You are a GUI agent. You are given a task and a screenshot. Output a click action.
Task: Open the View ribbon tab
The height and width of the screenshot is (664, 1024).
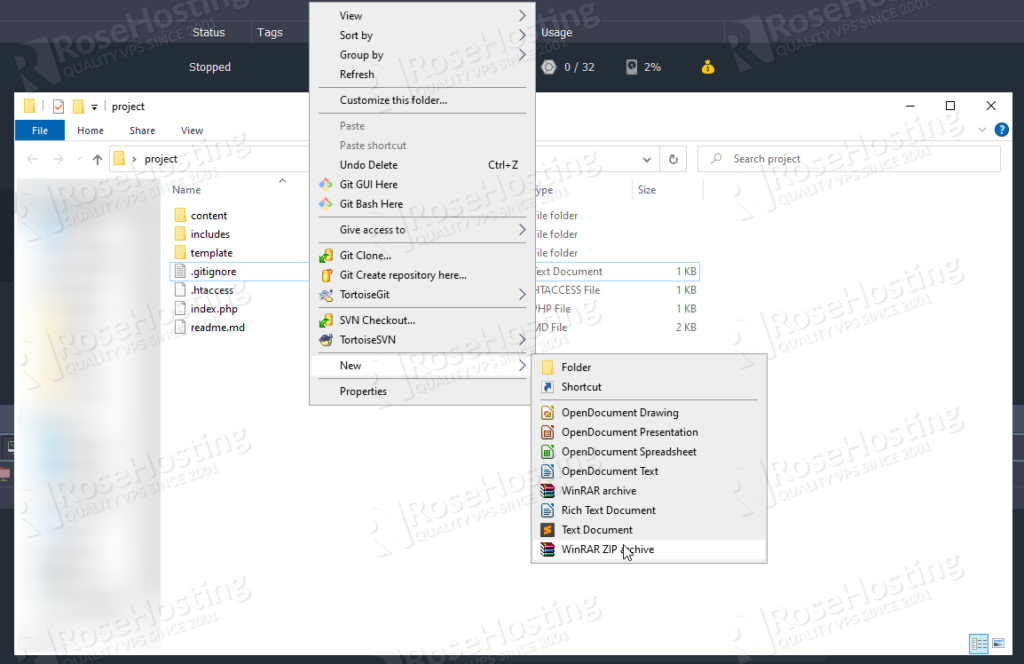[192, 131]
